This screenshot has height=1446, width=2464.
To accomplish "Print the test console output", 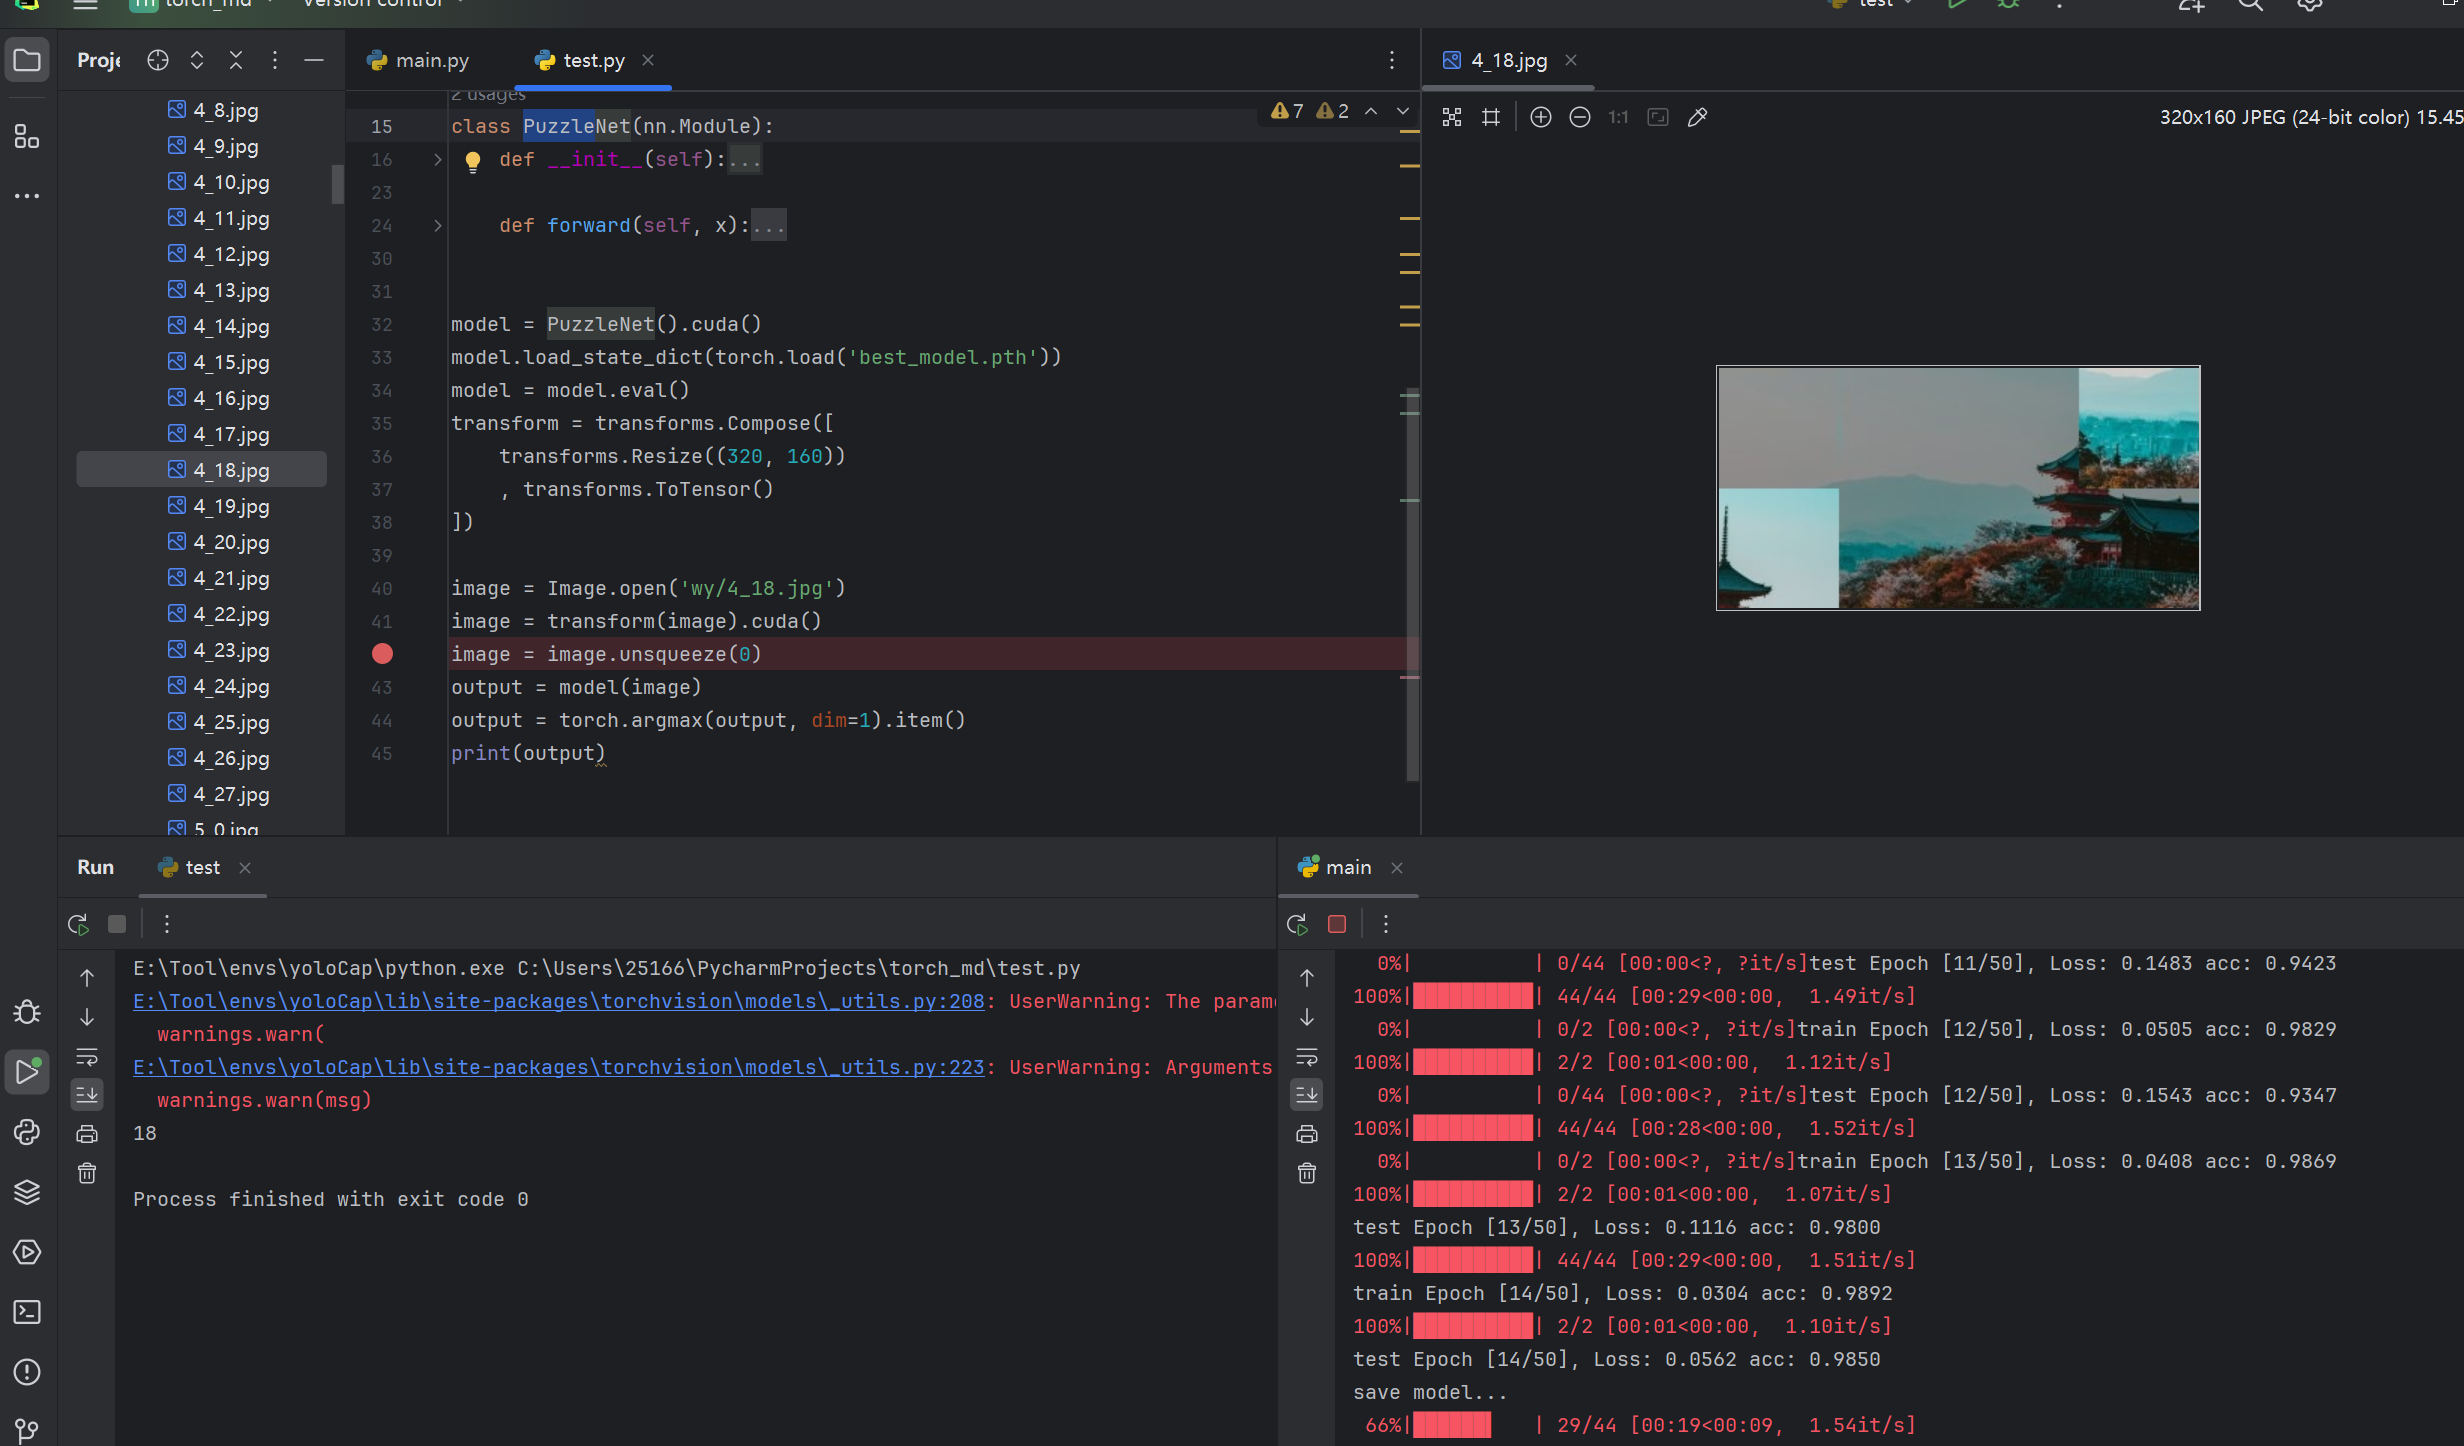I will pos(87,1134).
